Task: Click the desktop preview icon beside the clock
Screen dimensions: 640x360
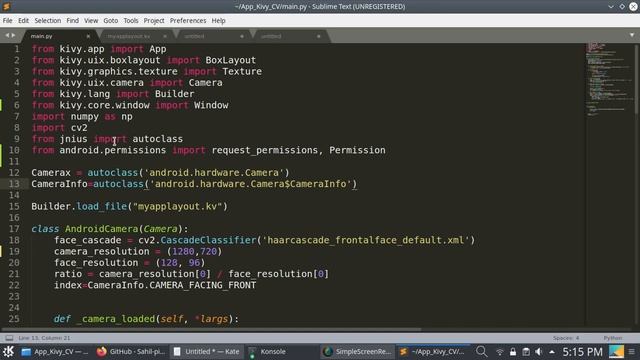Action: 616,351
